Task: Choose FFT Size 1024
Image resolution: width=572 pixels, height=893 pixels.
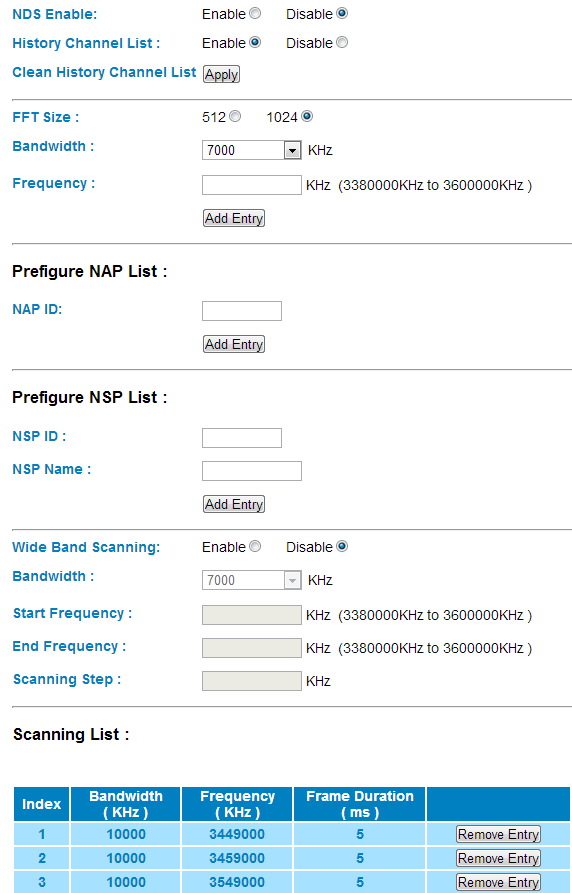Action: (x=307, y=116)
